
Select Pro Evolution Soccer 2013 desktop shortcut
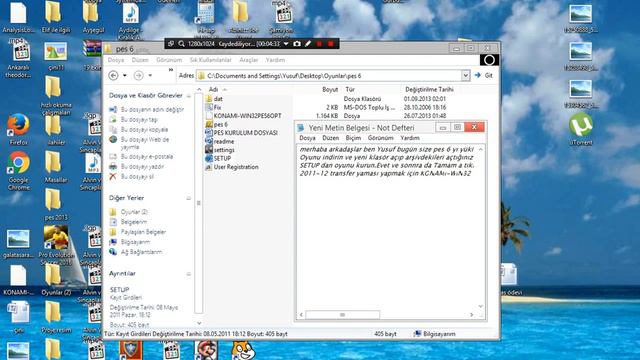tap(56, 245)
